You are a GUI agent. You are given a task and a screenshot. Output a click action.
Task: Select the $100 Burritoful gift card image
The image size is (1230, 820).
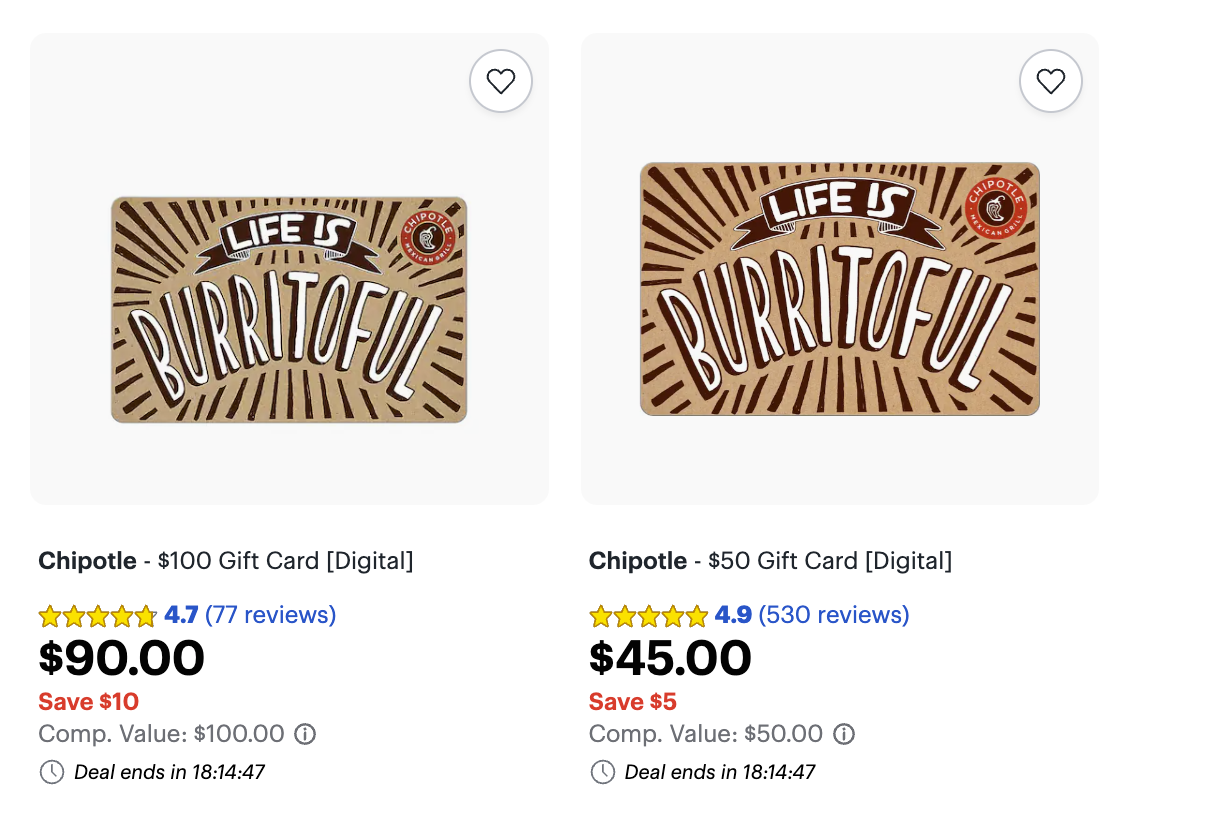pos(289,309)
